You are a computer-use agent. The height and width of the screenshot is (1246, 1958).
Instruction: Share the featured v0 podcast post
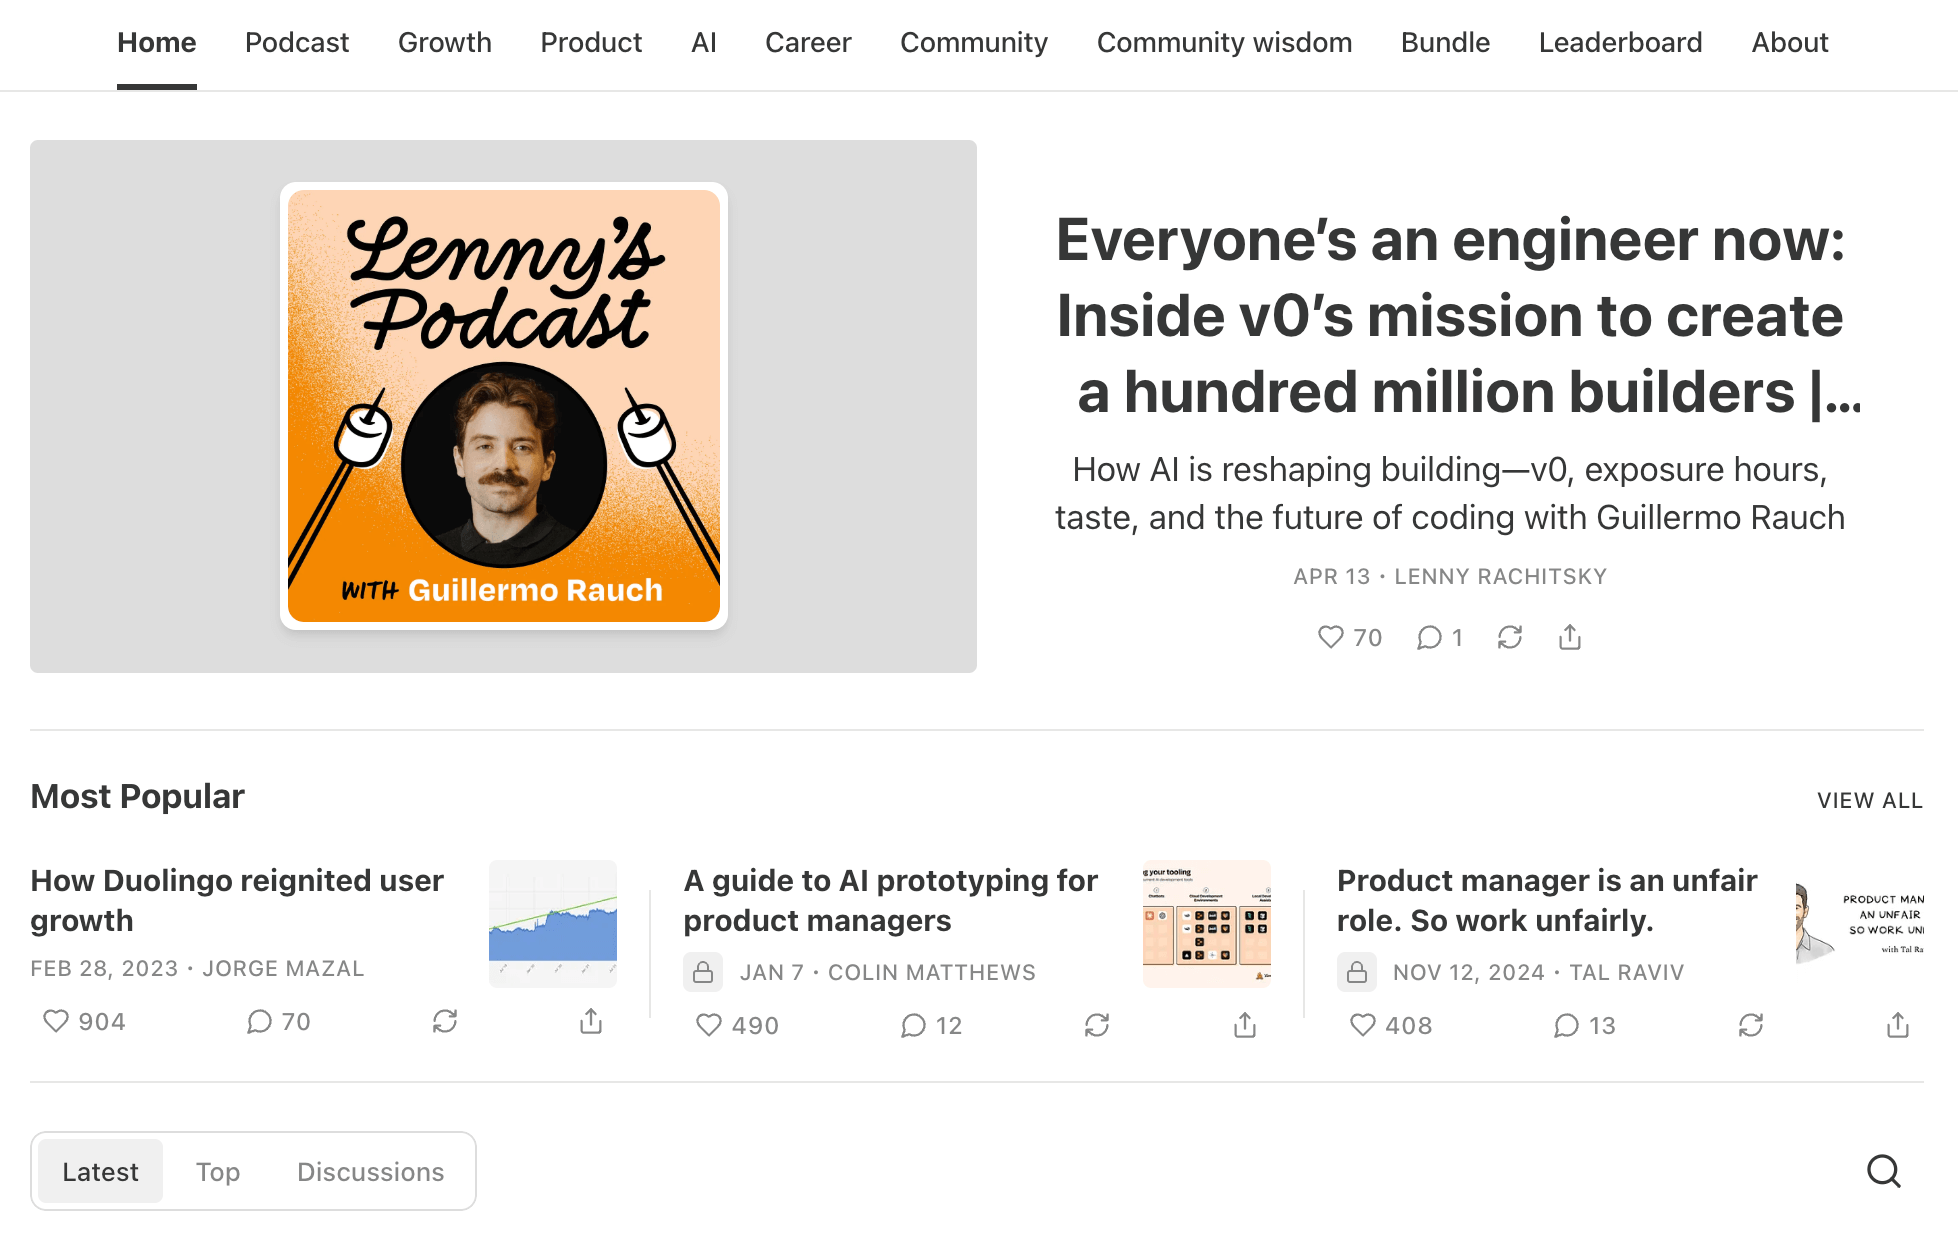[x=1569, y=637]
